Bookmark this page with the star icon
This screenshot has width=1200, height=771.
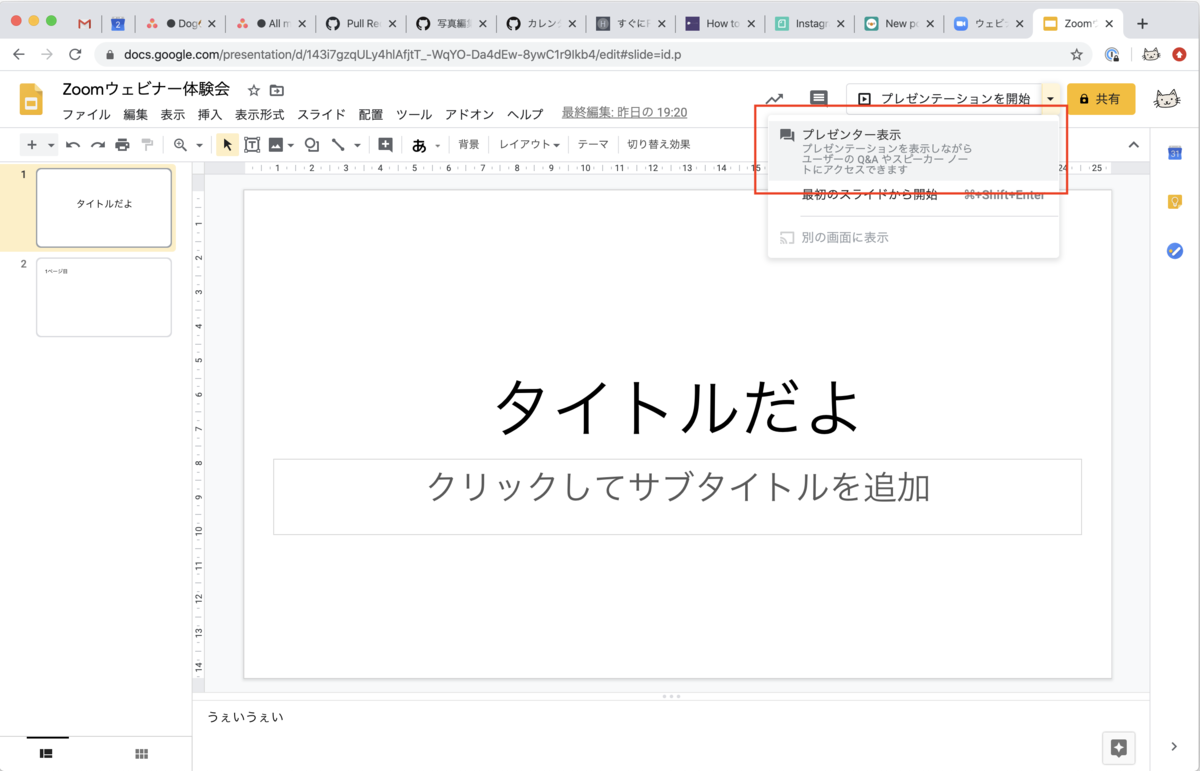(x=1076, y=55)
